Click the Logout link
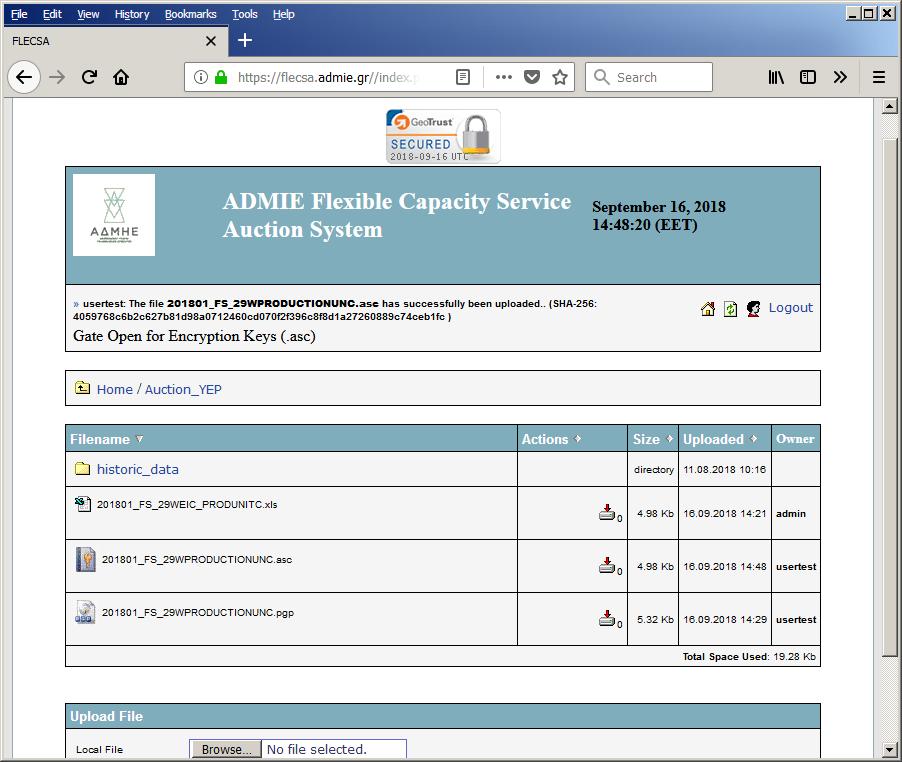Image resolution: width=902 pixels, height=762 pixels. point(790,308)
